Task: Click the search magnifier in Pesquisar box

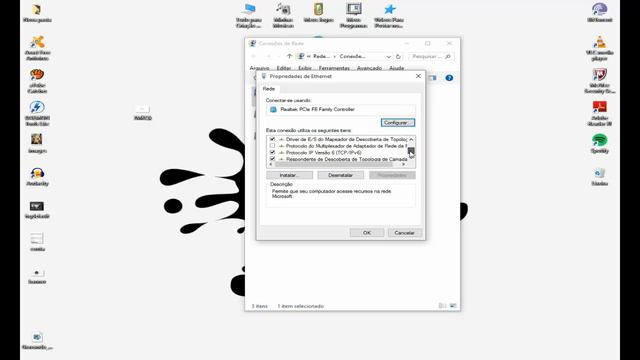Action: [448, 56]
